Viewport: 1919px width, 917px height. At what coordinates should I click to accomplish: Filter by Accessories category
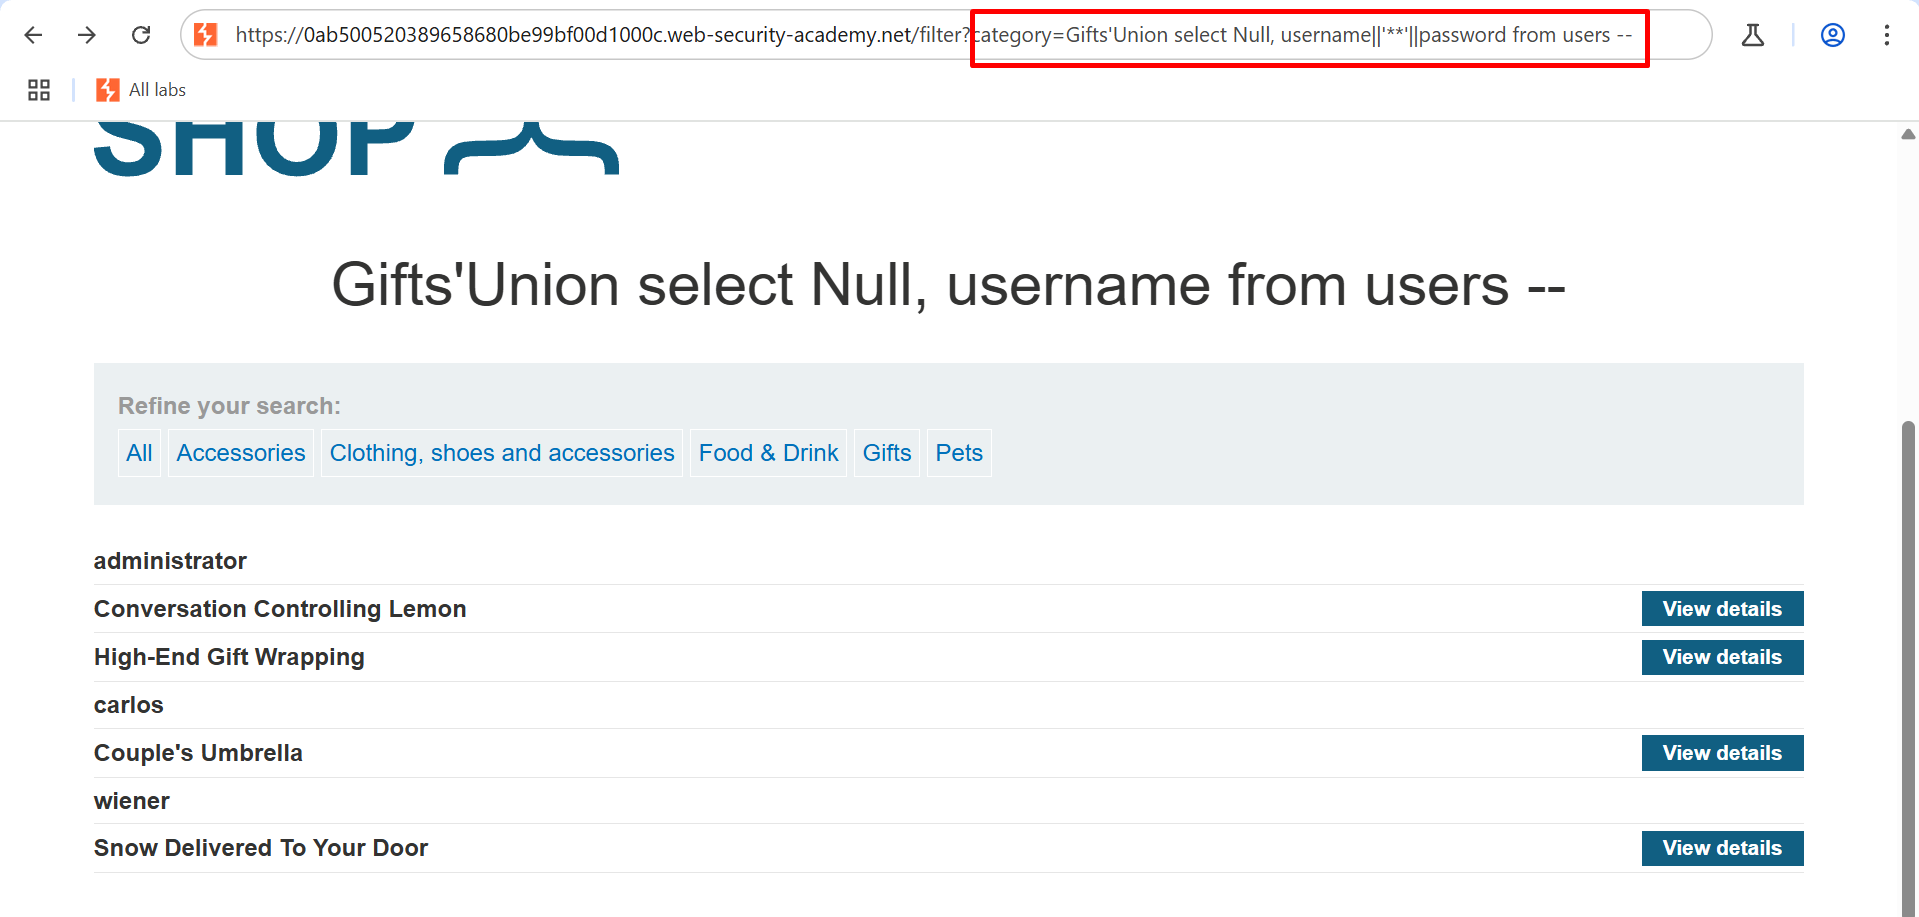tap(241, 453)
